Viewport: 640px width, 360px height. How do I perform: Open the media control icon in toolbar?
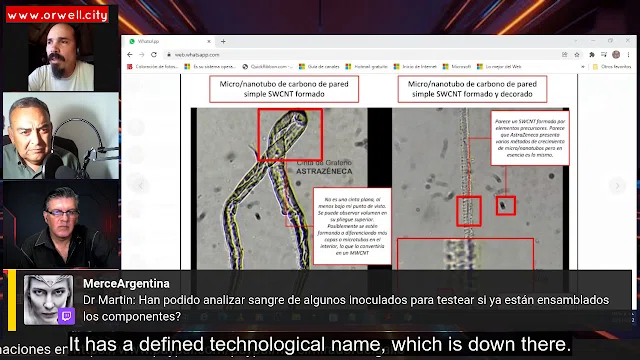[604, 55]
